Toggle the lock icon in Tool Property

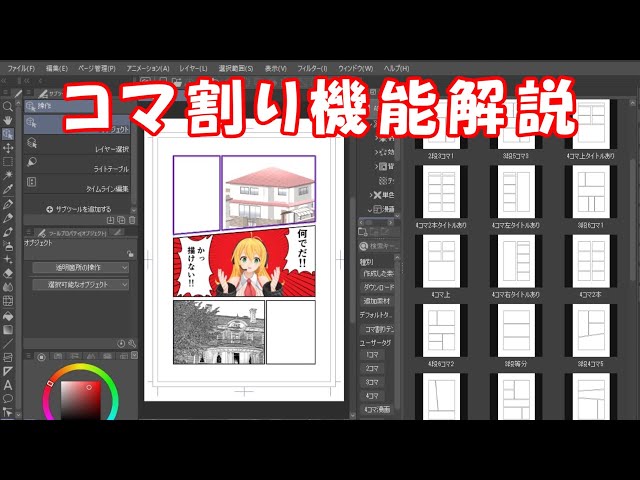click(130, 254)
